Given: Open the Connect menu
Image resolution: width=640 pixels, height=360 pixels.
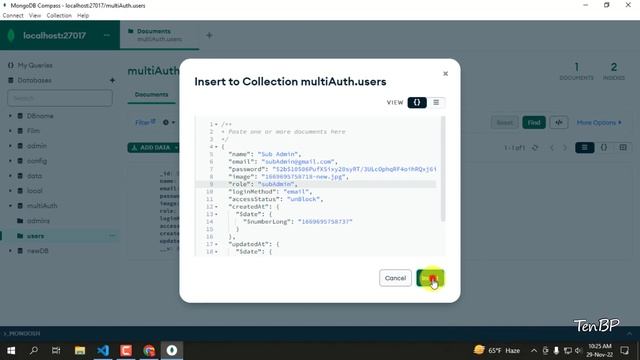Looking at the screenshot, I should [13, 16].
